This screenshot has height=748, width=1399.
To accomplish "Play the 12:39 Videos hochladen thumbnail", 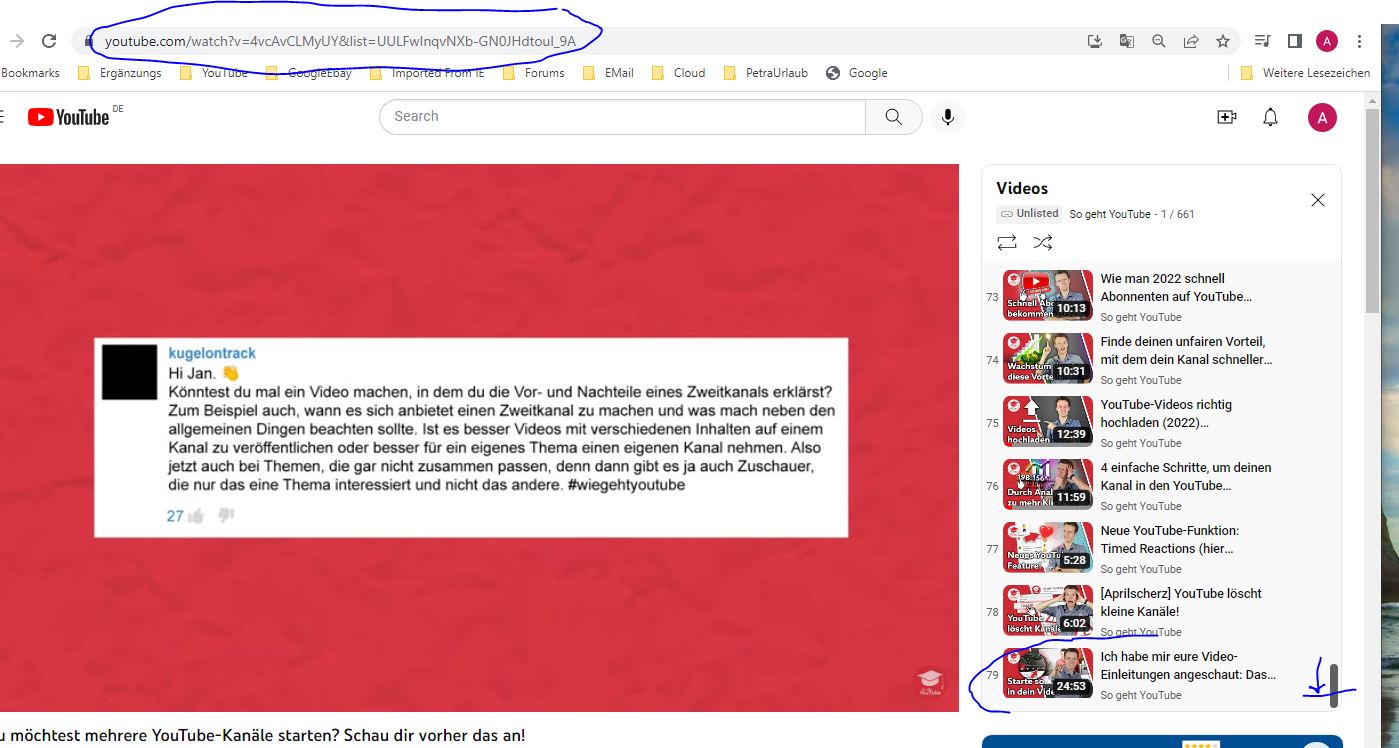I will [x=1048, y=421].
